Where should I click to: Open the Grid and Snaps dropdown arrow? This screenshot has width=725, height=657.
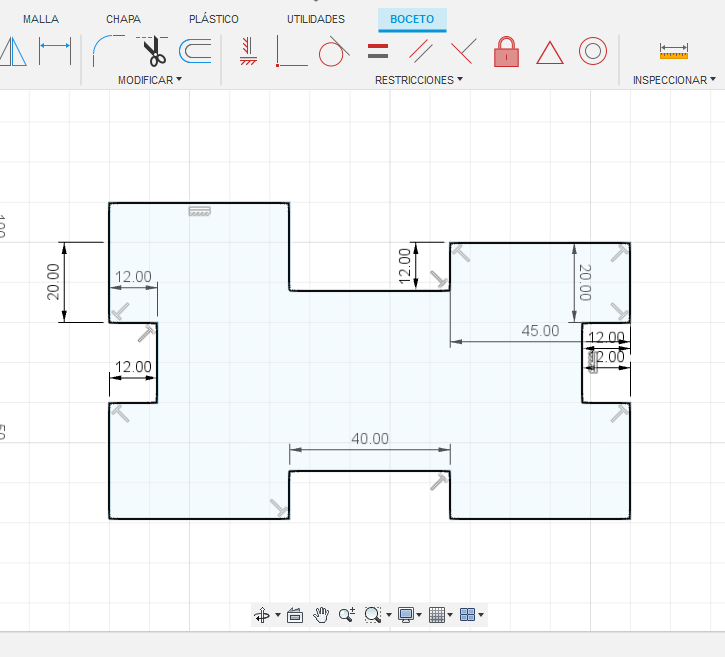click(450, 615)
